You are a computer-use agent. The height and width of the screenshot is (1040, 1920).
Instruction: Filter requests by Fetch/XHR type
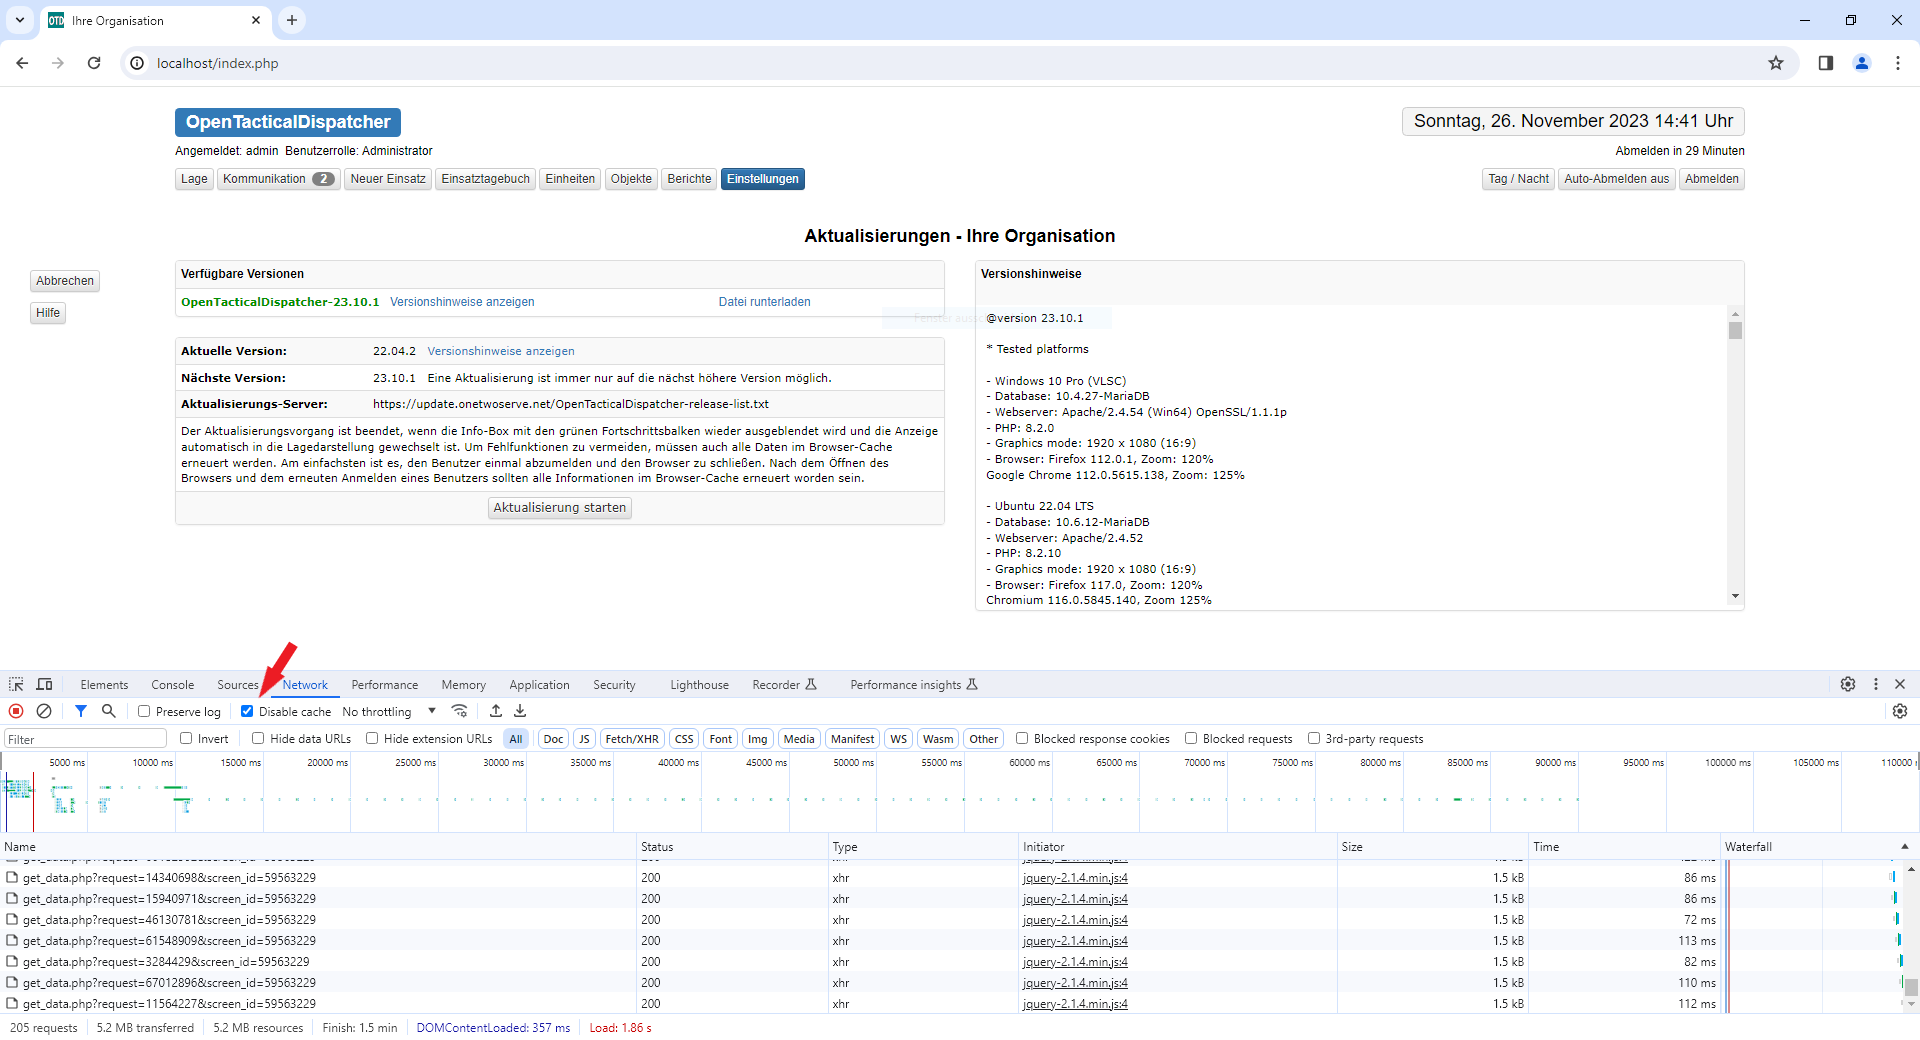point(632,739)
